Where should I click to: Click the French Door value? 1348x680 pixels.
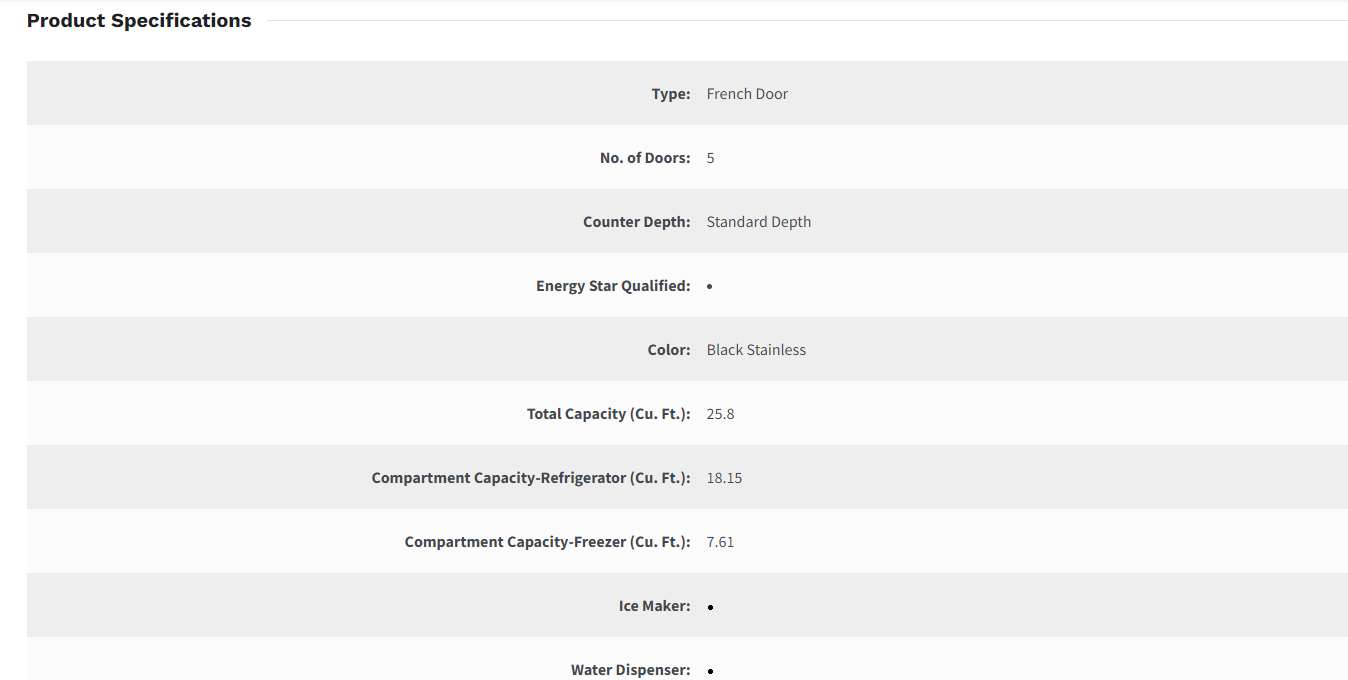(747, 94)
